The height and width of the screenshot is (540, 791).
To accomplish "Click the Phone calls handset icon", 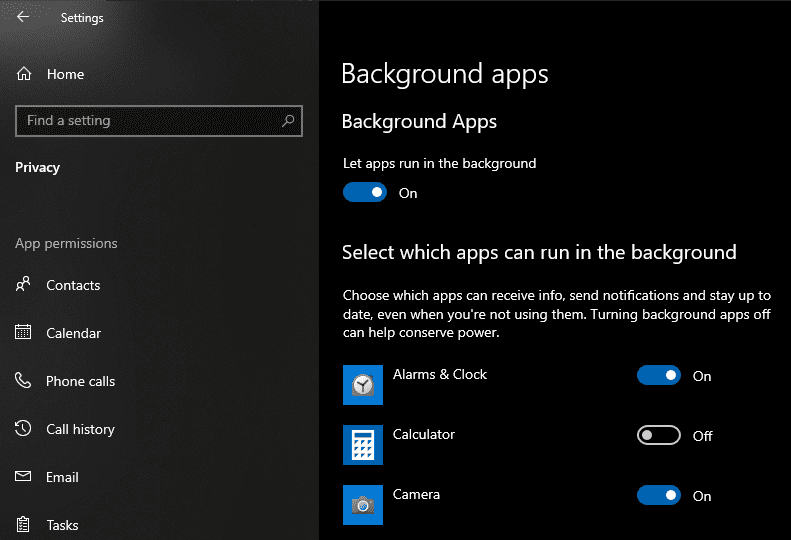I will pos(23,381).
